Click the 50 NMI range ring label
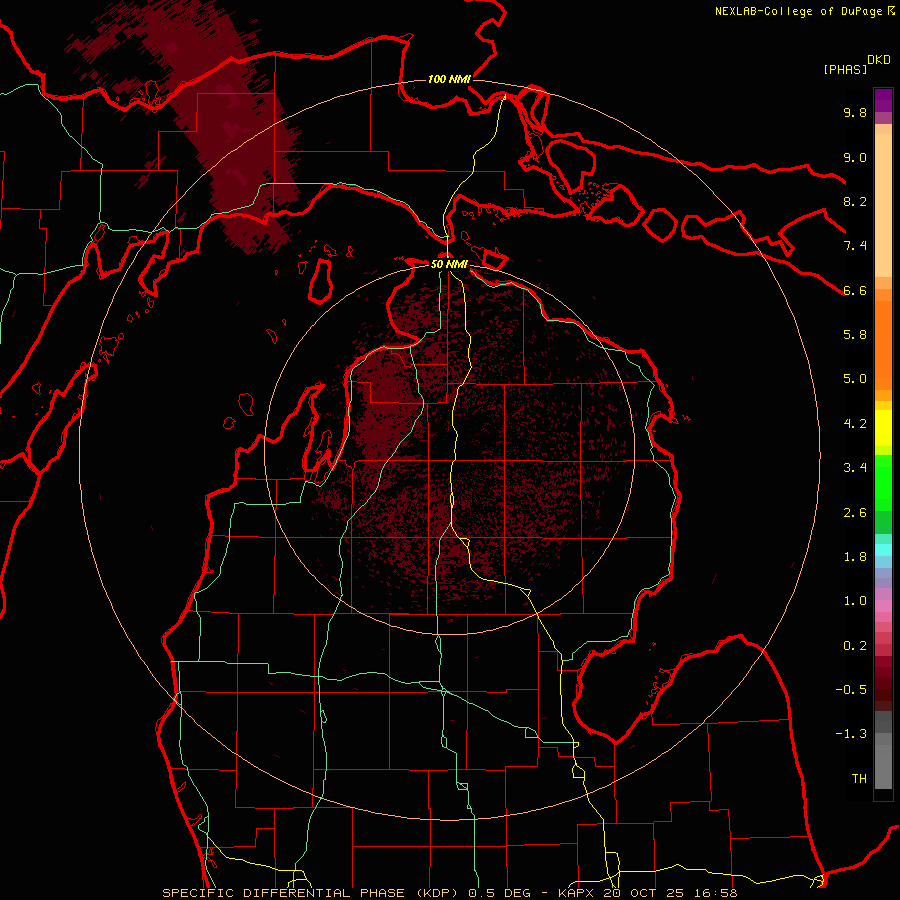This screenshot has height=900, width=900. (x=449, y=264)
